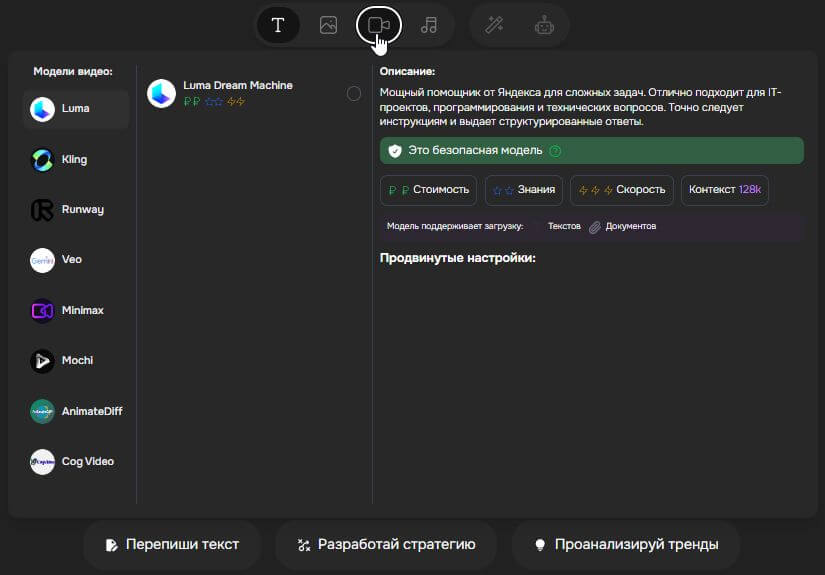Switch to the text models tab icon
This screenshot has width=825, height=575.
(278, 26)
